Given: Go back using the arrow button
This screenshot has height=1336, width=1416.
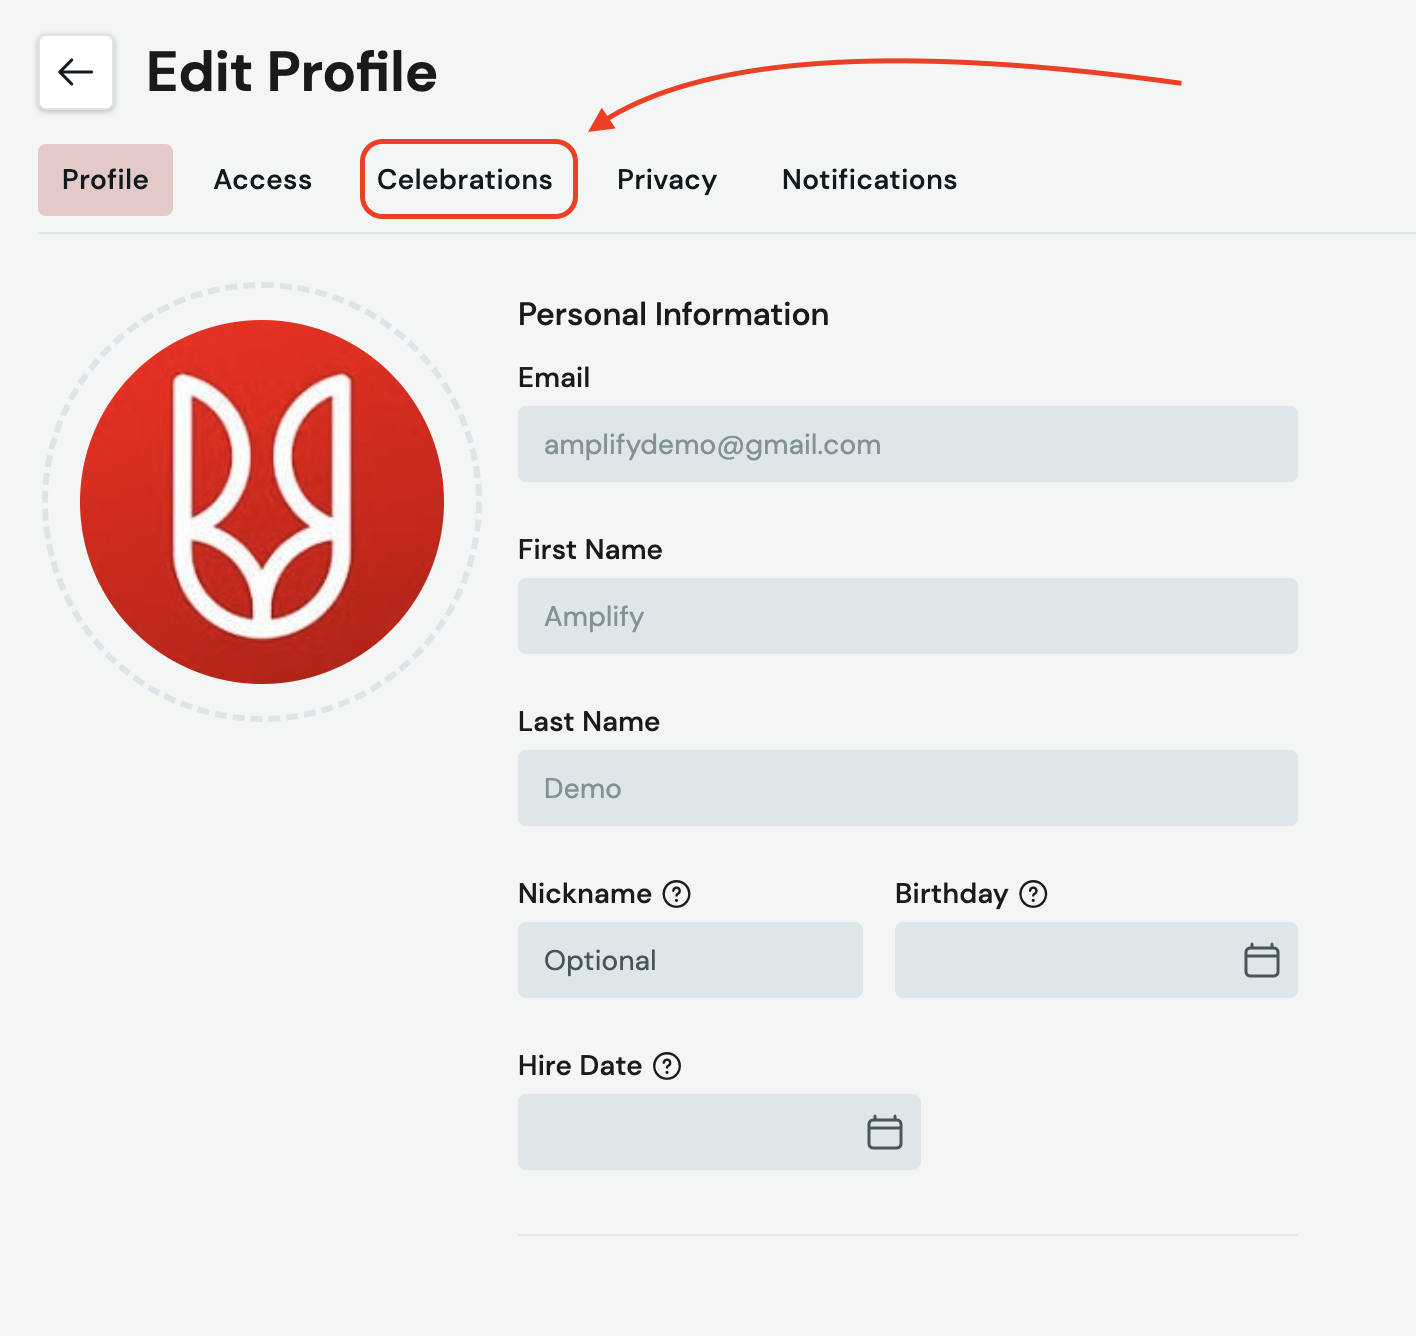Looking at the screenshot, I should (x=76, y=72).
